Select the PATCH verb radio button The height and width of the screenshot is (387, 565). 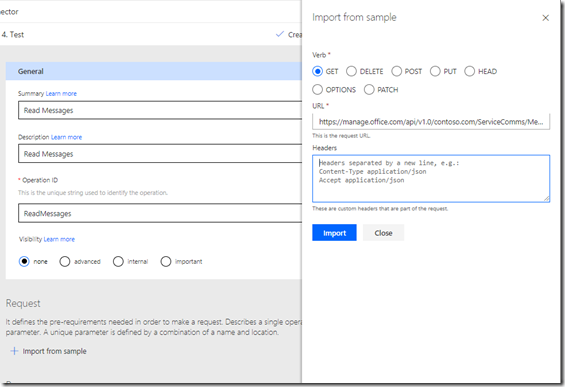tap(369, 89)
